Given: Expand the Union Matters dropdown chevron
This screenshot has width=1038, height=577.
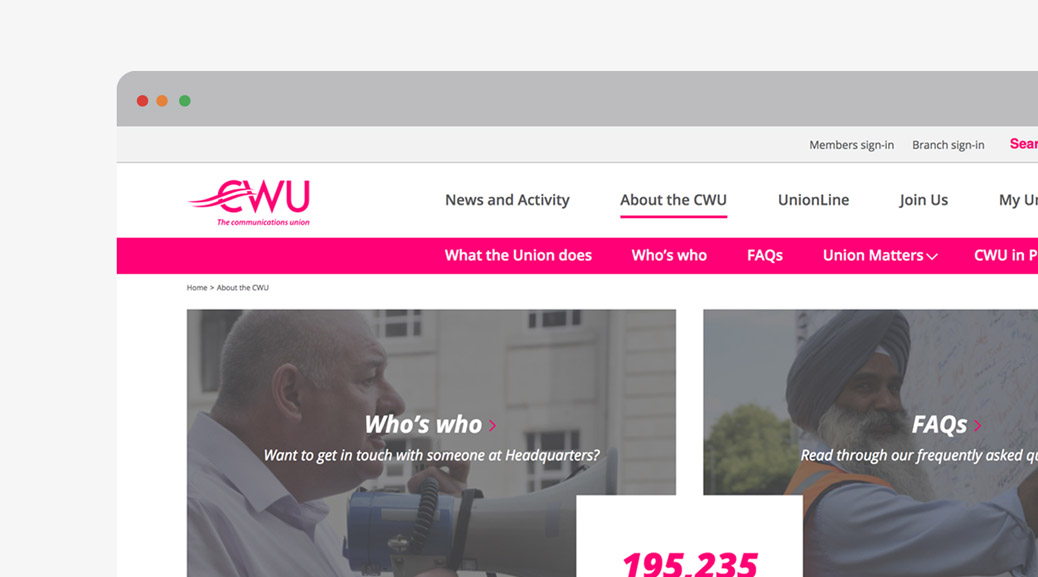Looking at the screenshot, I should [932, 257].
